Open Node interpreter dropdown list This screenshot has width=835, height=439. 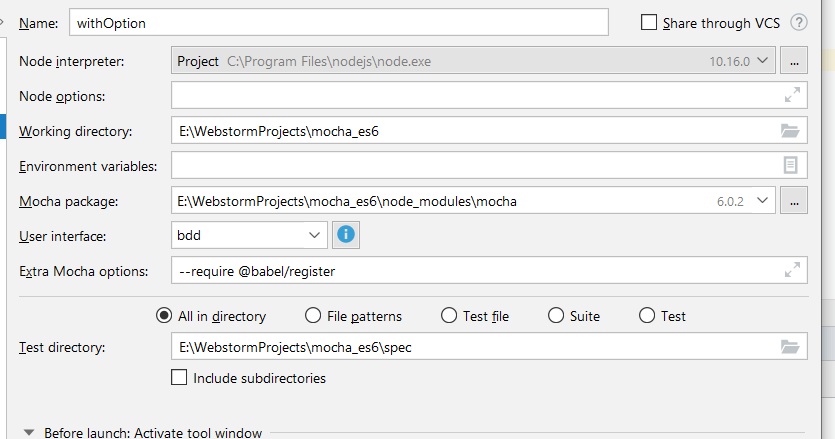click(x=763, y=61)
